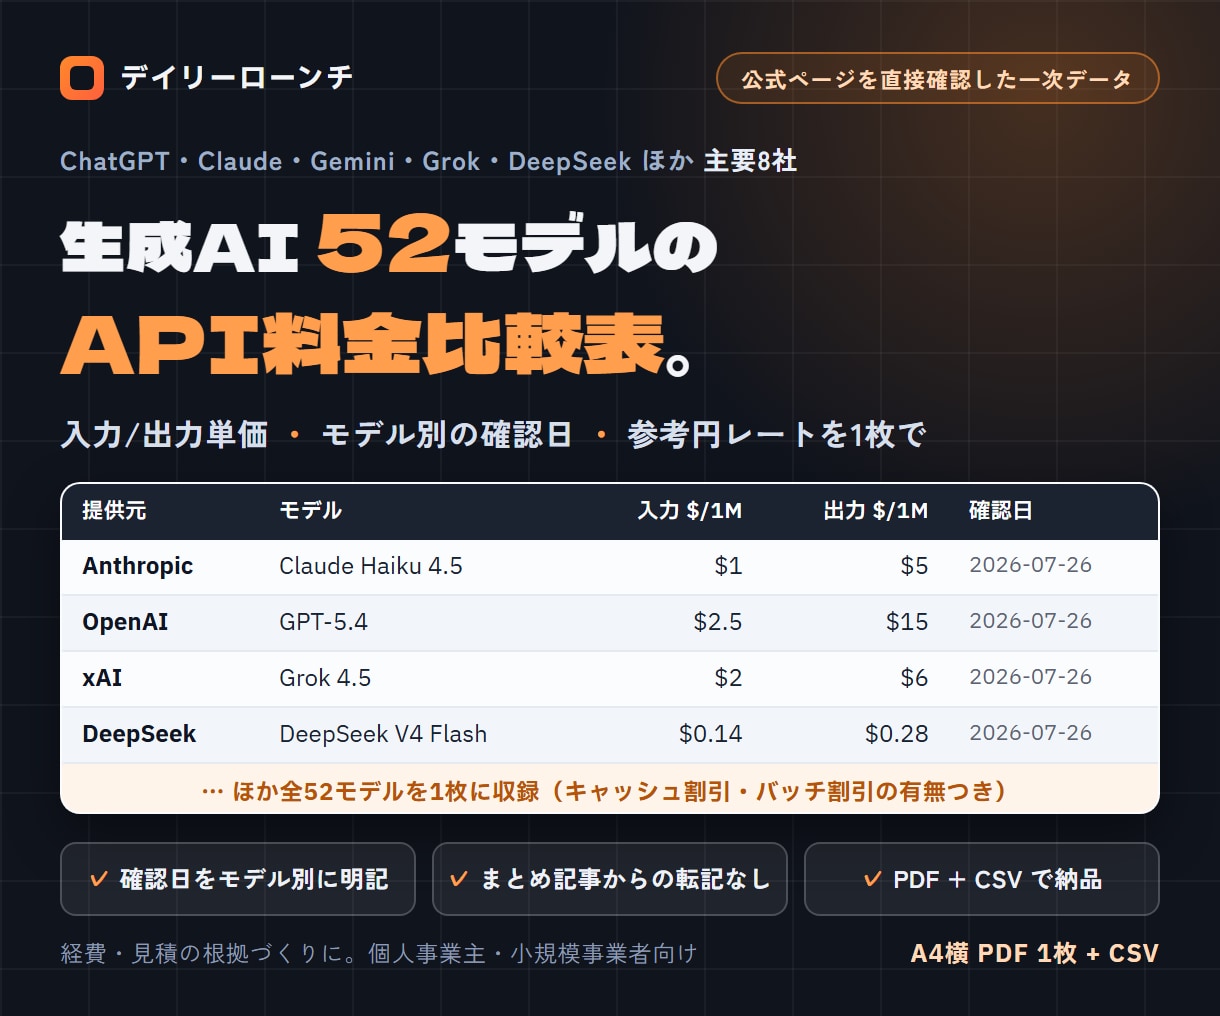Click the OpenAI provider cell
Image resolution: width=1220 pixels, height=1016 pixels.
coord(125,622)
